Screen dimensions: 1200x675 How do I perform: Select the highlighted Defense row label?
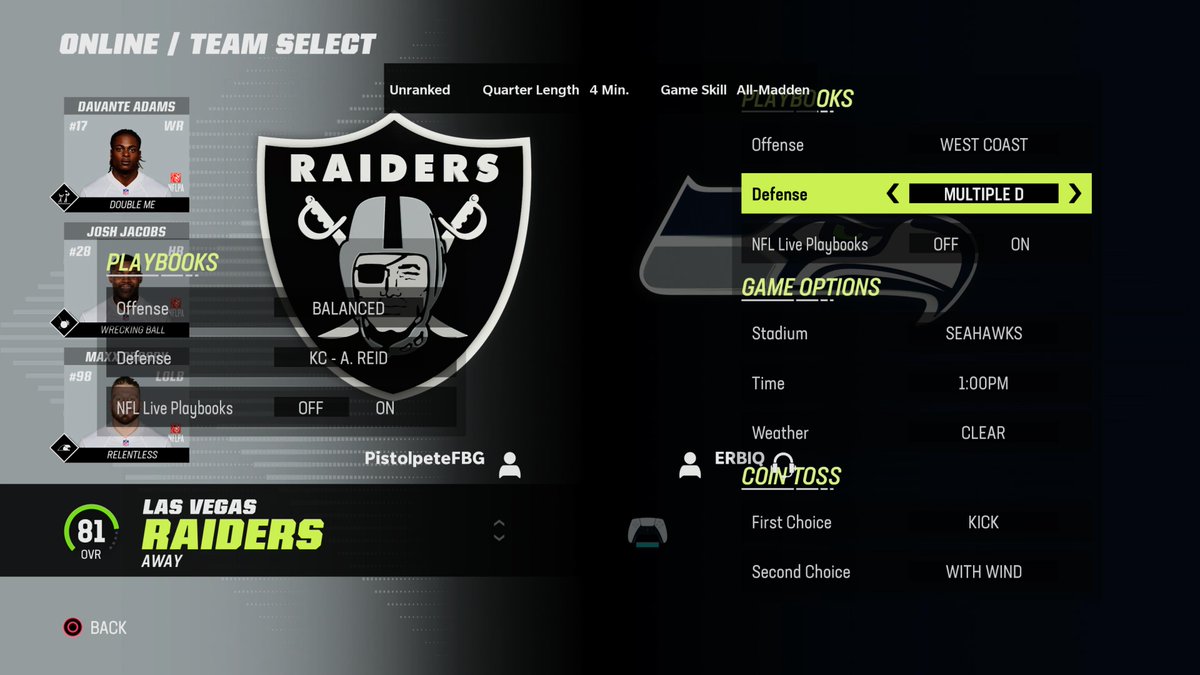[780, 194]
